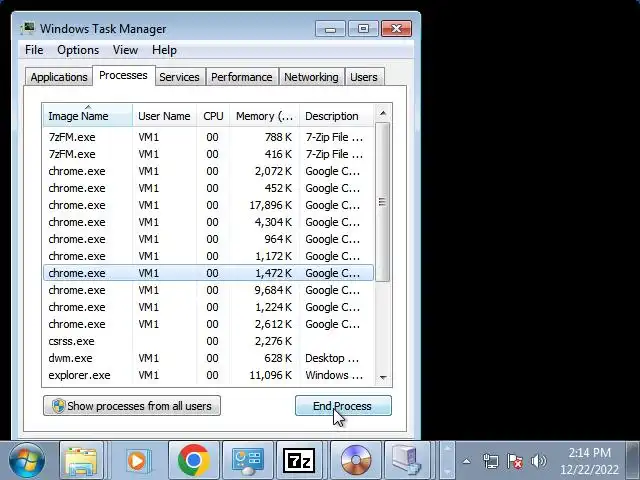Viewport: 640px width, 480px height.
Task: Open the Networking tab
Action: [311, 77]
